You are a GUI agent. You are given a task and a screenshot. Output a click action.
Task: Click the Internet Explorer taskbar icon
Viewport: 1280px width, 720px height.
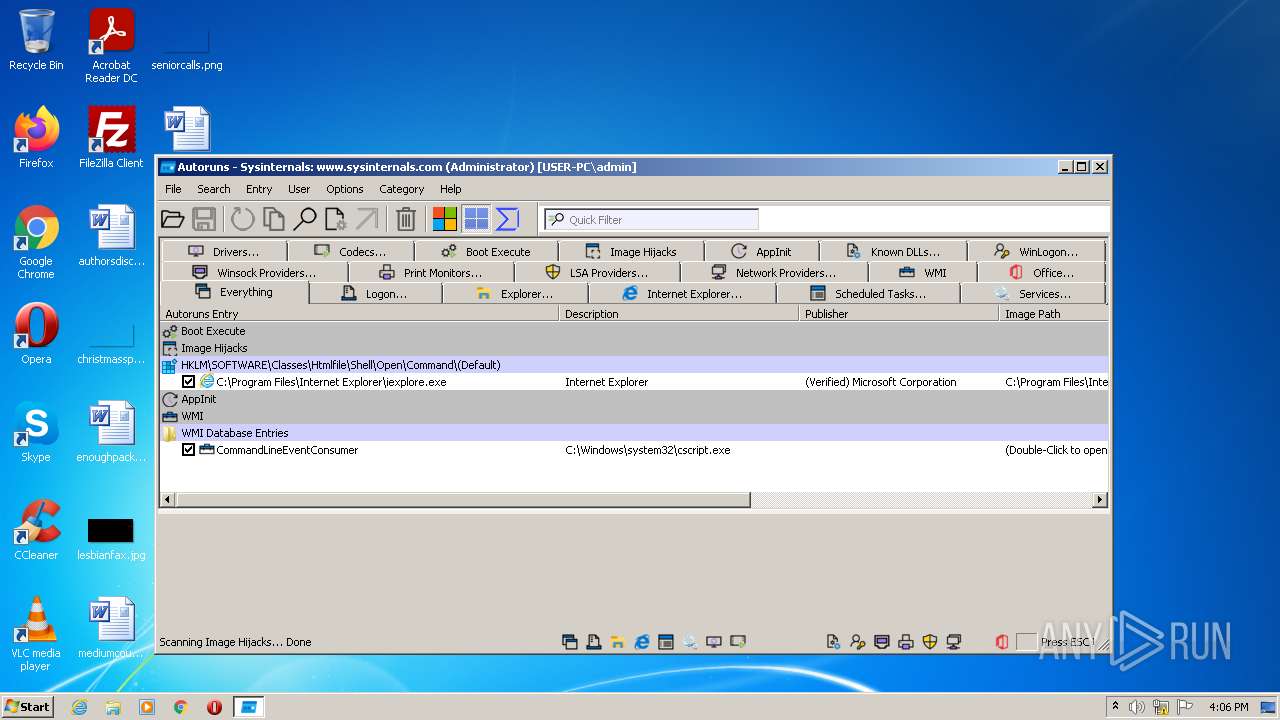tap(79, 707)
